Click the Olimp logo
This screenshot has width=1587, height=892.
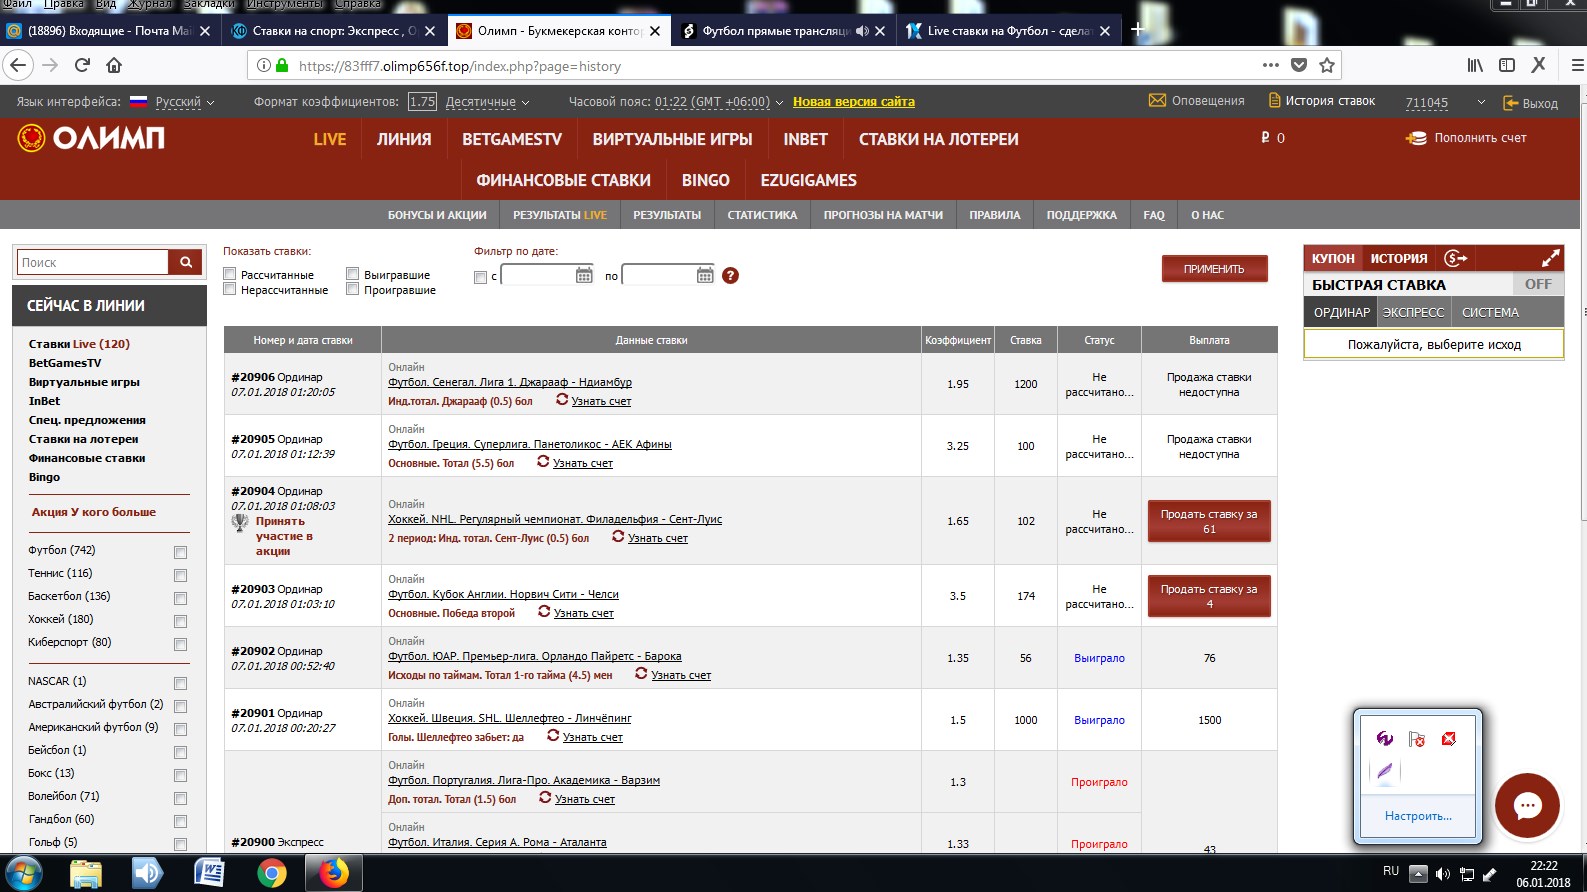click(91, 138)
